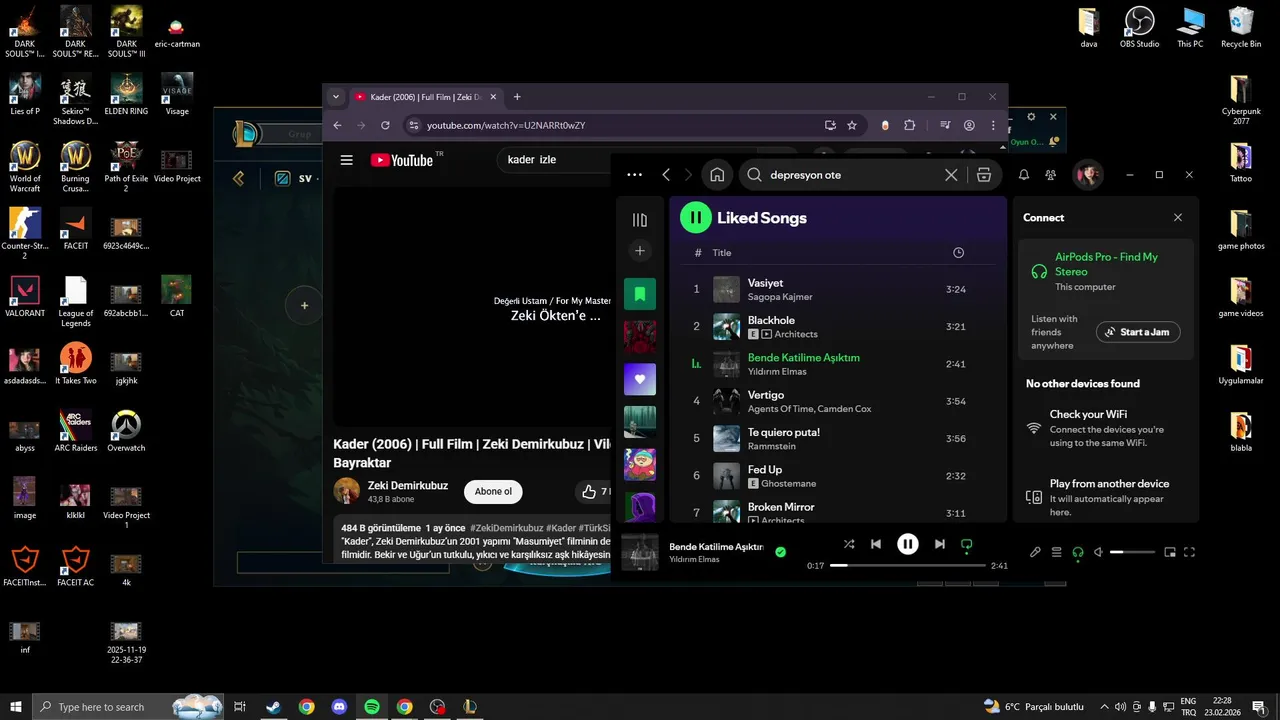Bookmark this page with star icon
This screenshot has width=1280, height=720.
pos(852,125)
